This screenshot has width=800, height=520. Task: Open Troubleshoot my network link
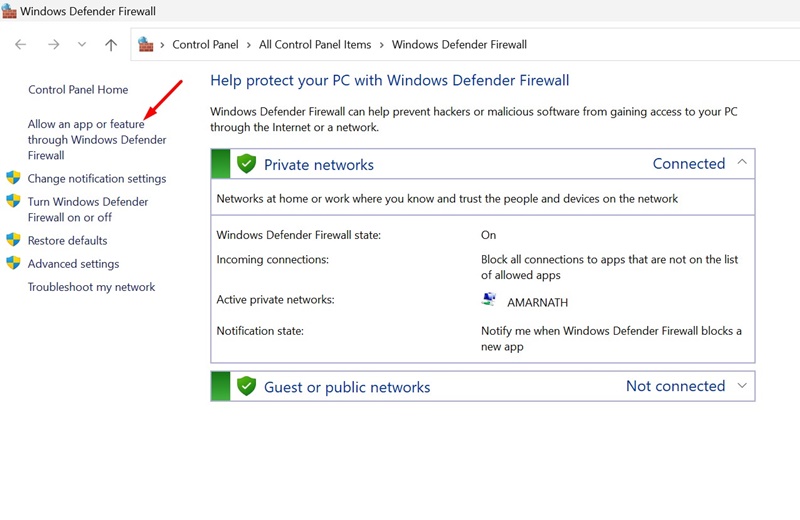(x=91, y=287)
